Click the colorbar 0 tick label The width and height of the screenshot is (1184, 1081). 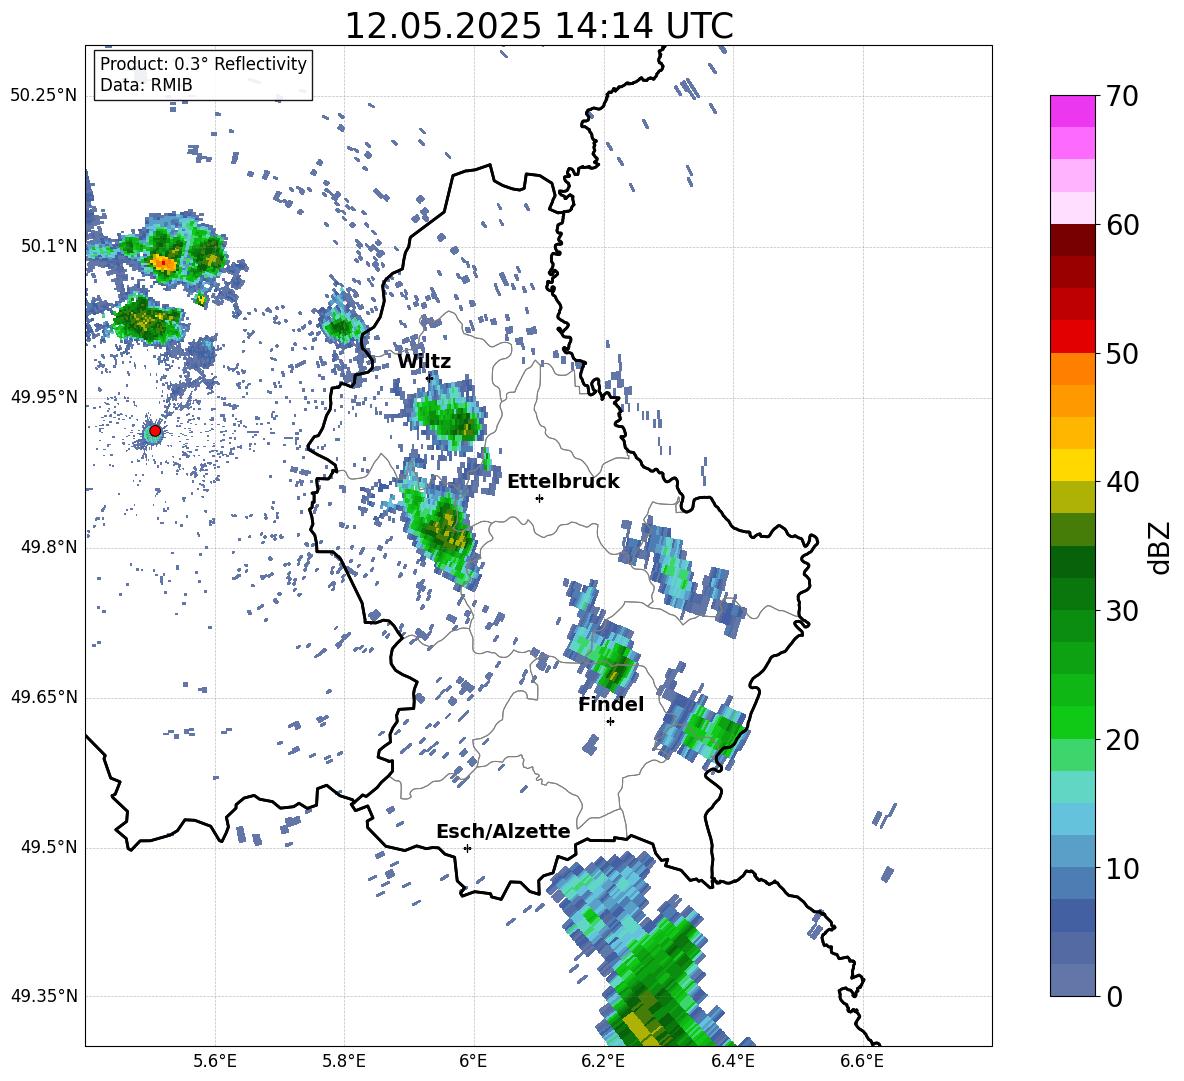(1115, 996)
